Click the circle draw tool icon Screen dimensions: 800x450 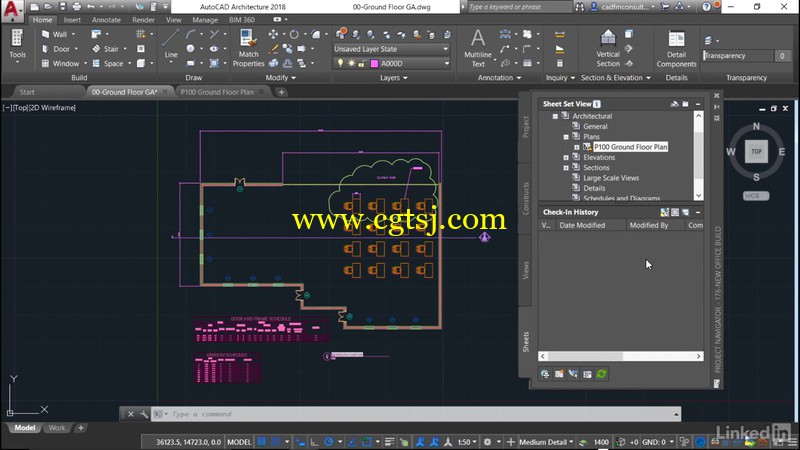coord(190,49)
